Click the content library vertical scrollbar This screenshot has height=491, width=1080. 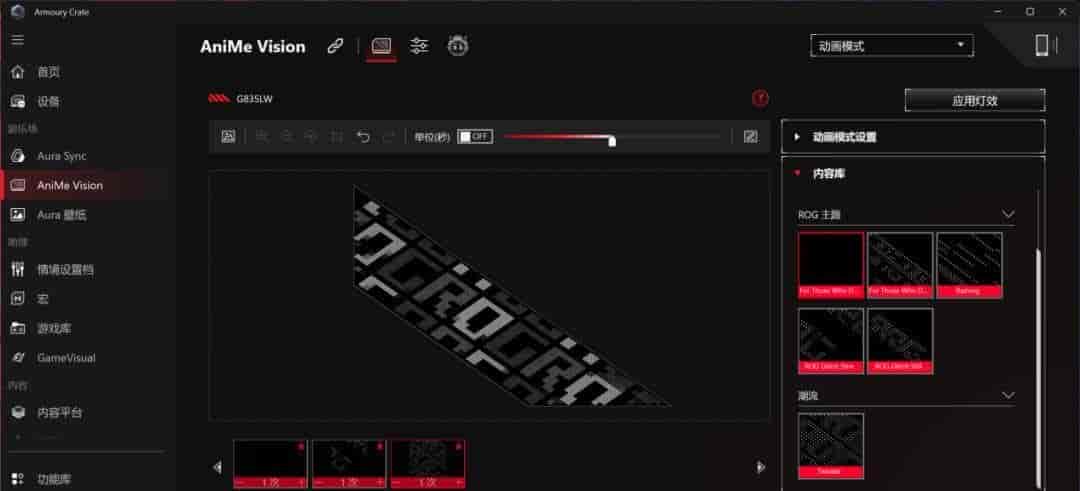(1037, 368)
